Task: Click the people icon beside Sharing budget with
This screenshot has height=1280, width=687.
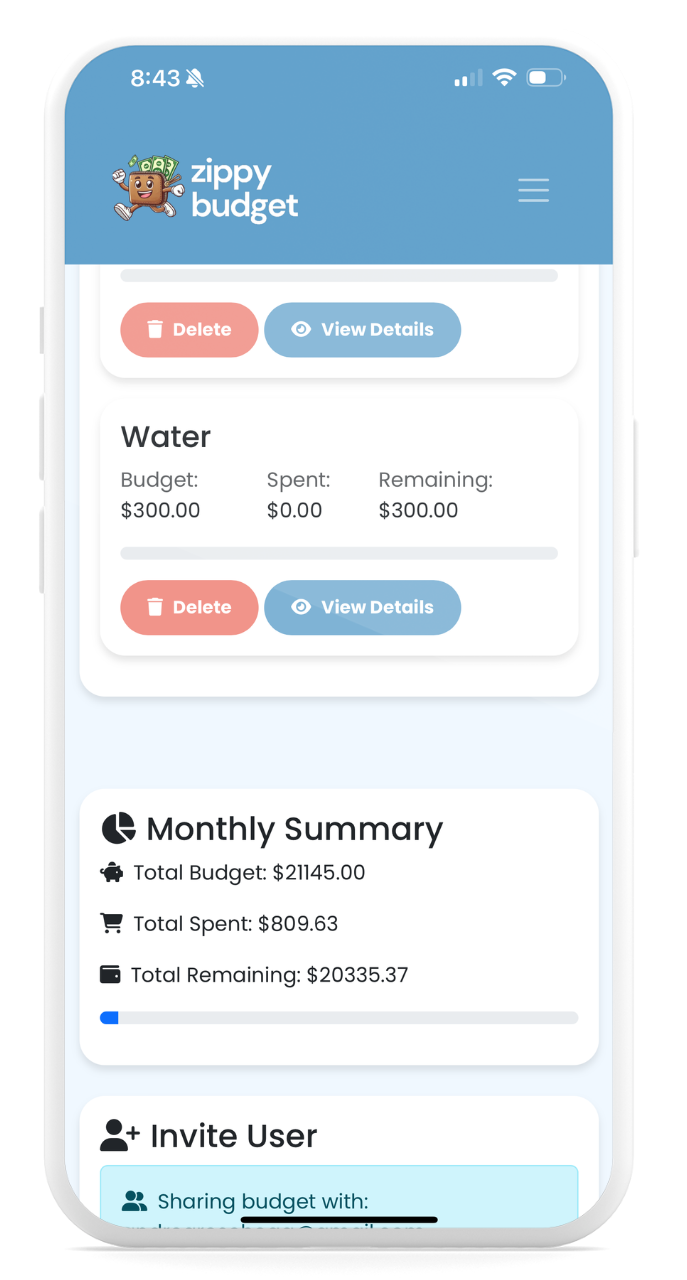Action: click(x=134, y=1200)
